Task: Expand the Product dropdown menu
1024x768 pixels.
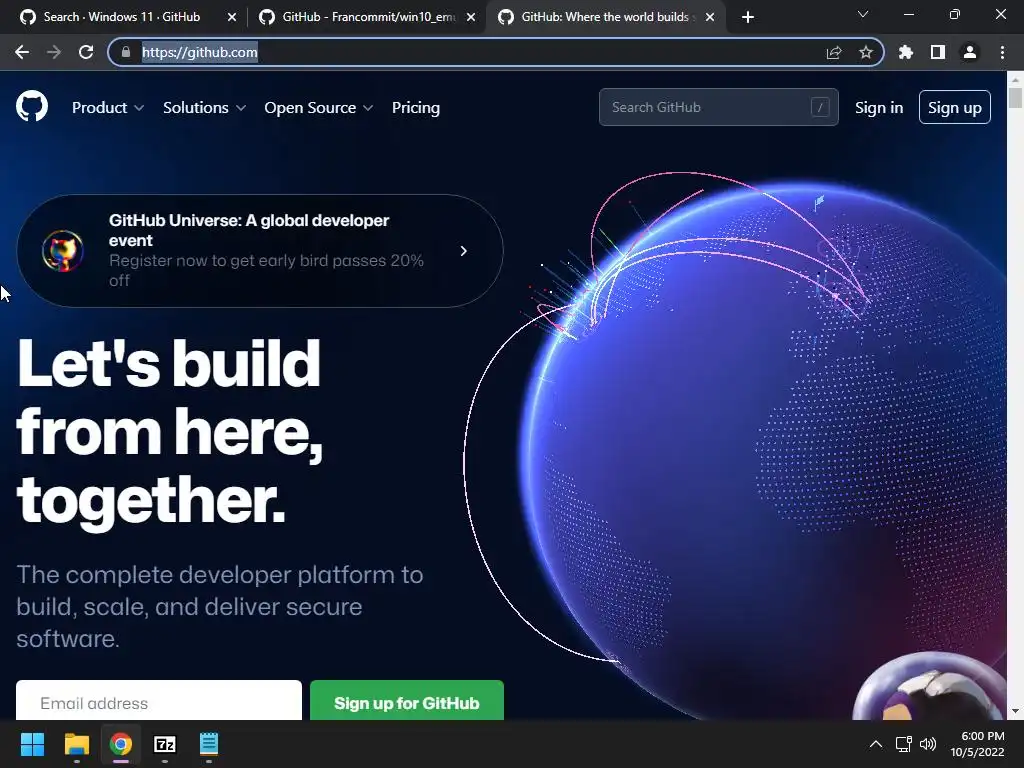Action: 108,108
